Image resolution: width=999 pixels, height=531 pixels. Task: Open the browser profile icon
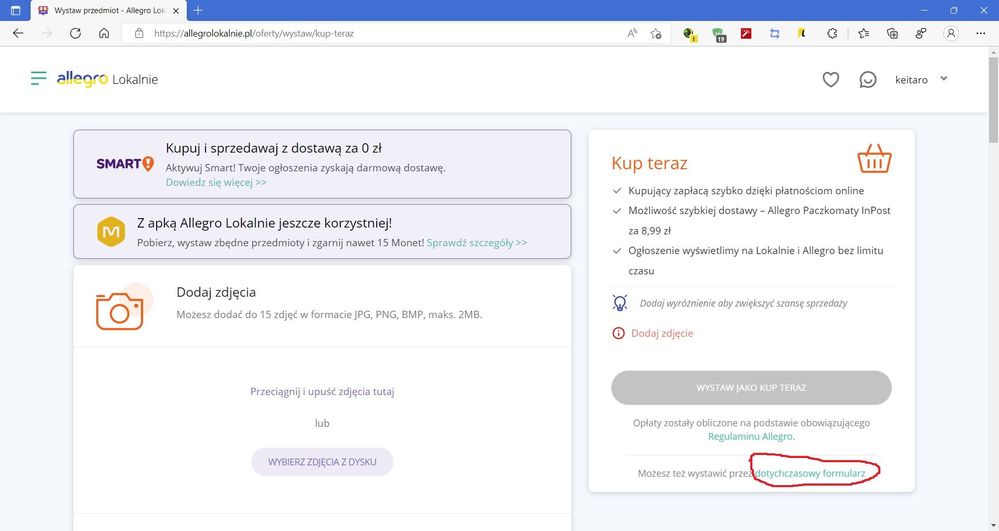coord(951,33)
